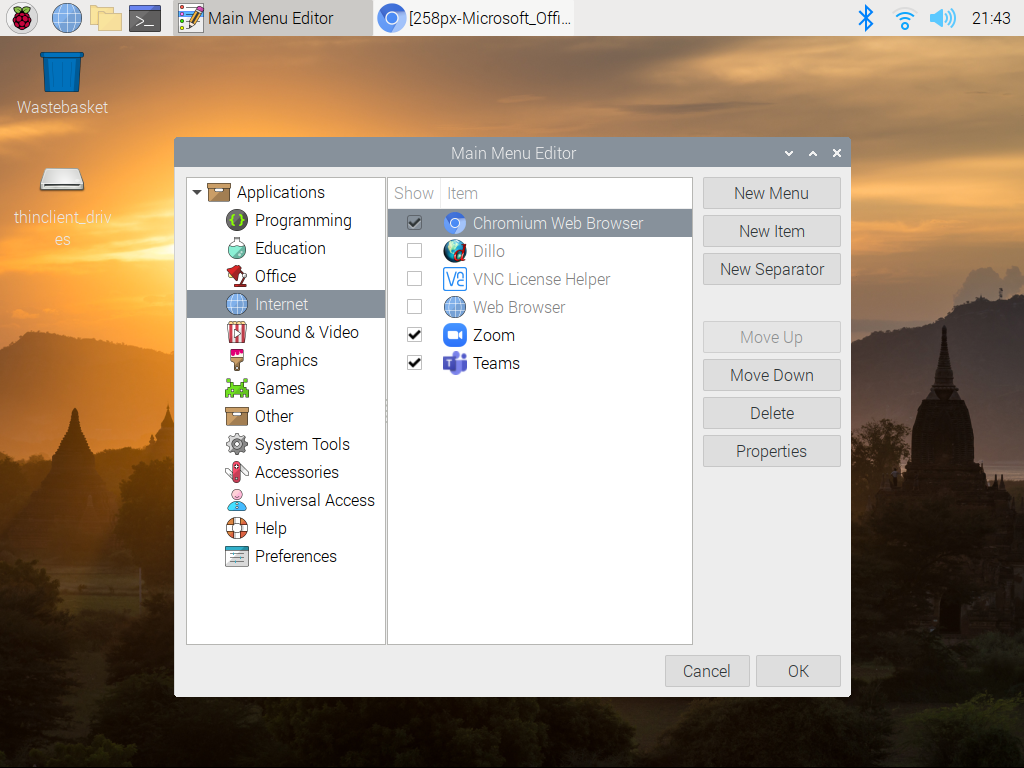
Task: Click the volume speaker tray icon
Action: (943, 18)
